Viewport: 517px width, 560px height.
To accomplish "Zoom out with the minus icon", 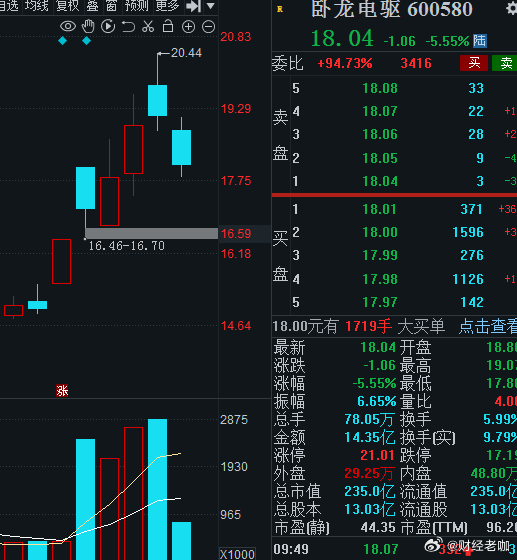I will [209, 27].
